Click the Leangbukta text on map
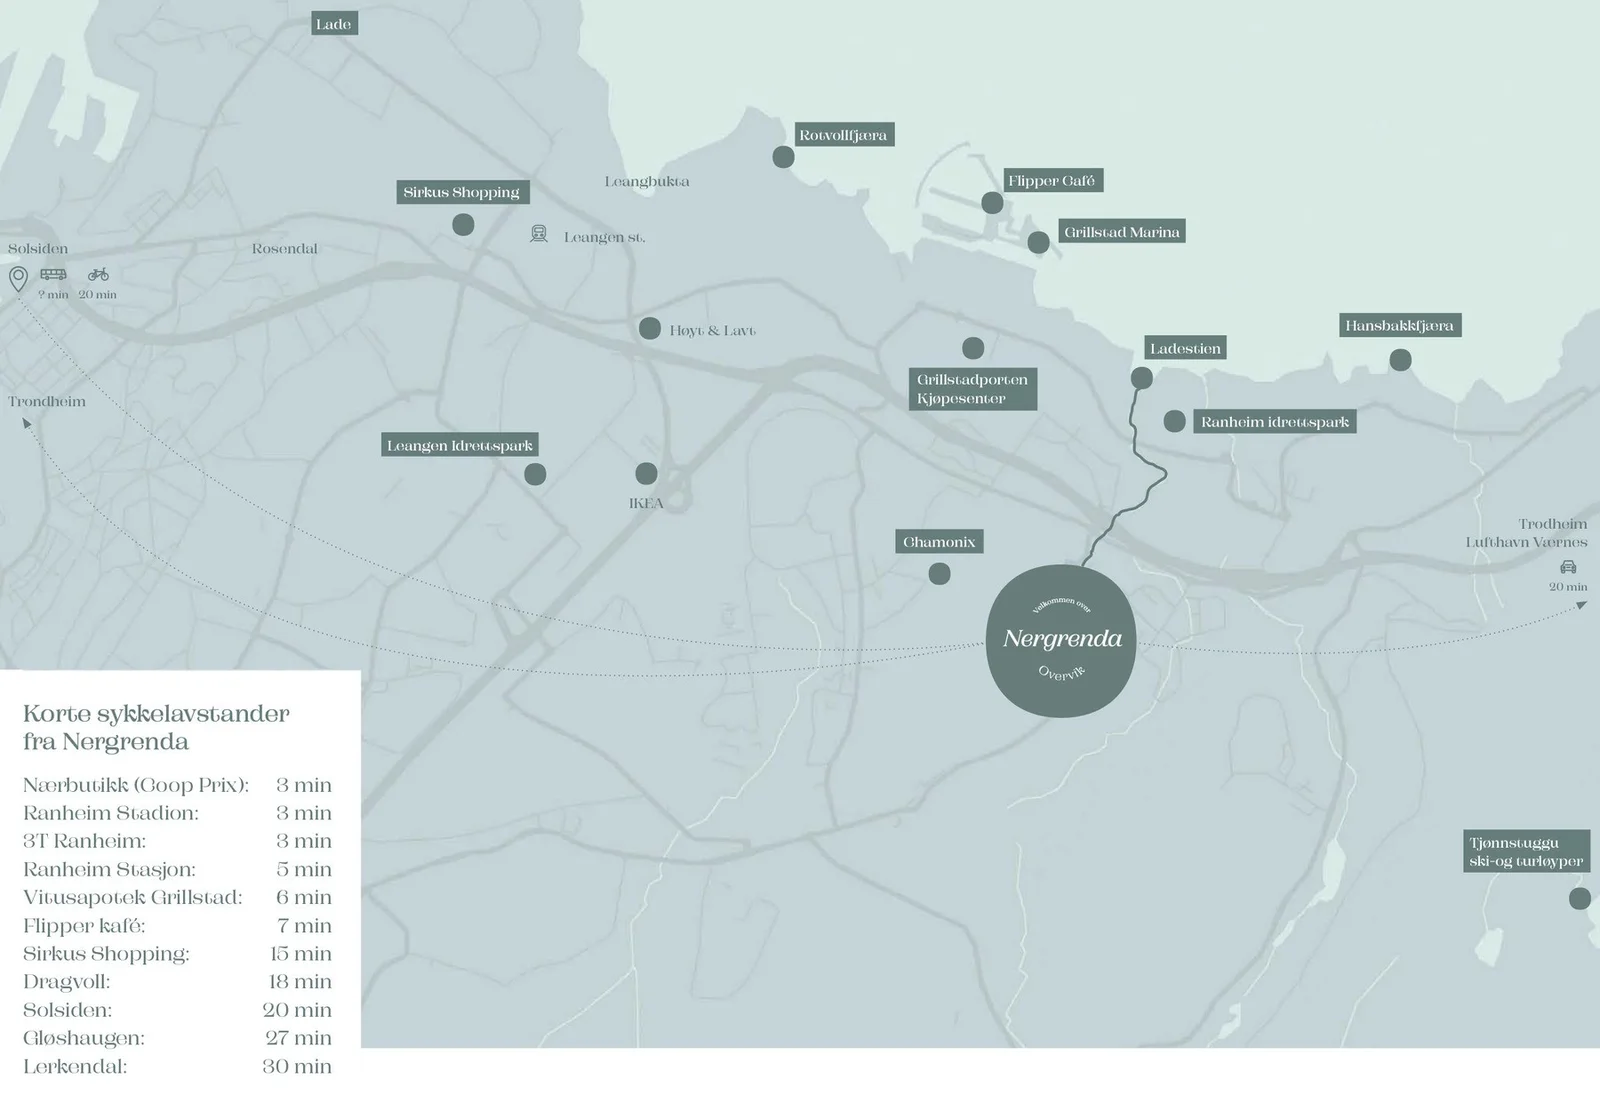 [x=647, y=182]
